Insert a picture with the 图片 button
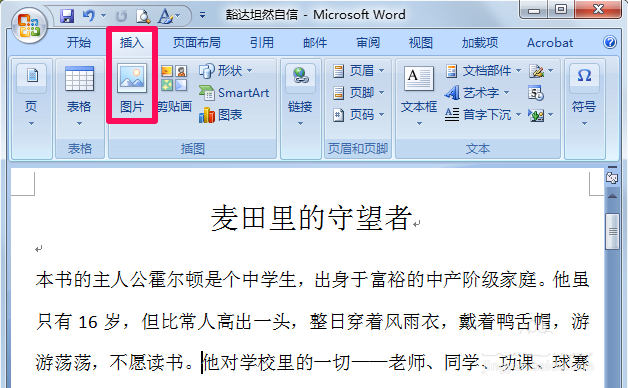 click(132, 89)
